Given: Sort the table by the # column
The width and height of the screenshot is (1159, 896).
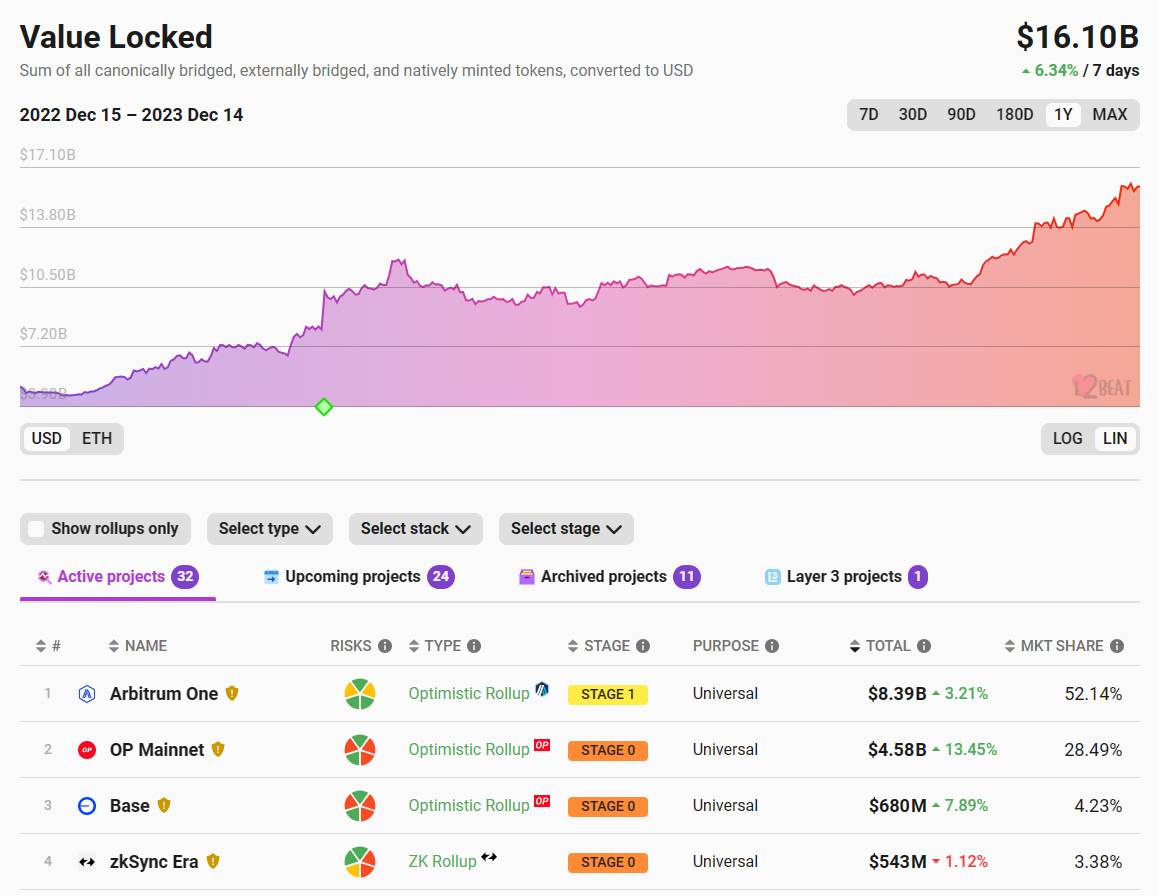Looking at the screenshot, I should (48, 646).
